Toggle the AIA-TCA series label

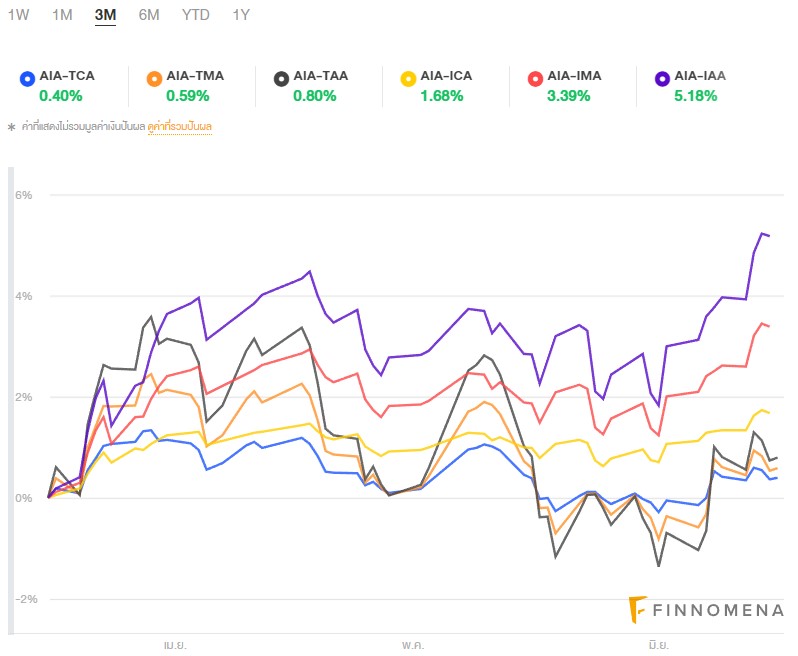(x=67, y=76)
